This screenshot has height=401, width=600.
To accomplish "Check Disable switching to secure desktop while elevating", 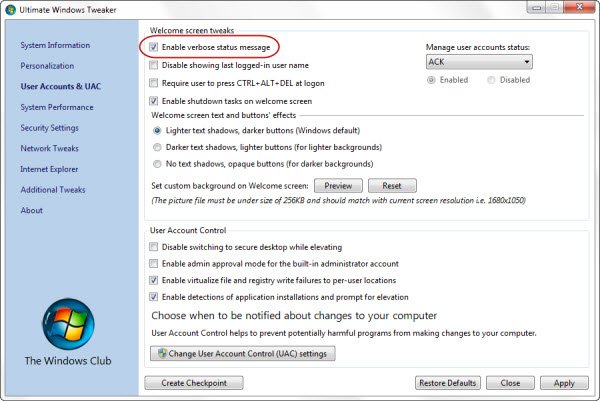I will (x=153, y=247).
